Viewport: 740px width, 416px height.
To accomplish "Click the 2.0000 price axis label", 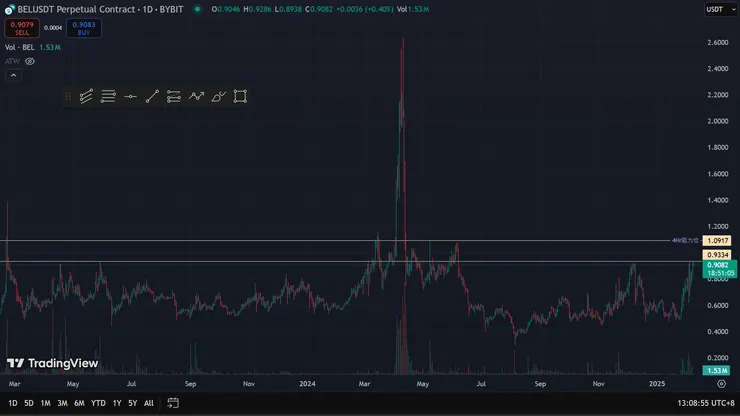I will (717, 121).
